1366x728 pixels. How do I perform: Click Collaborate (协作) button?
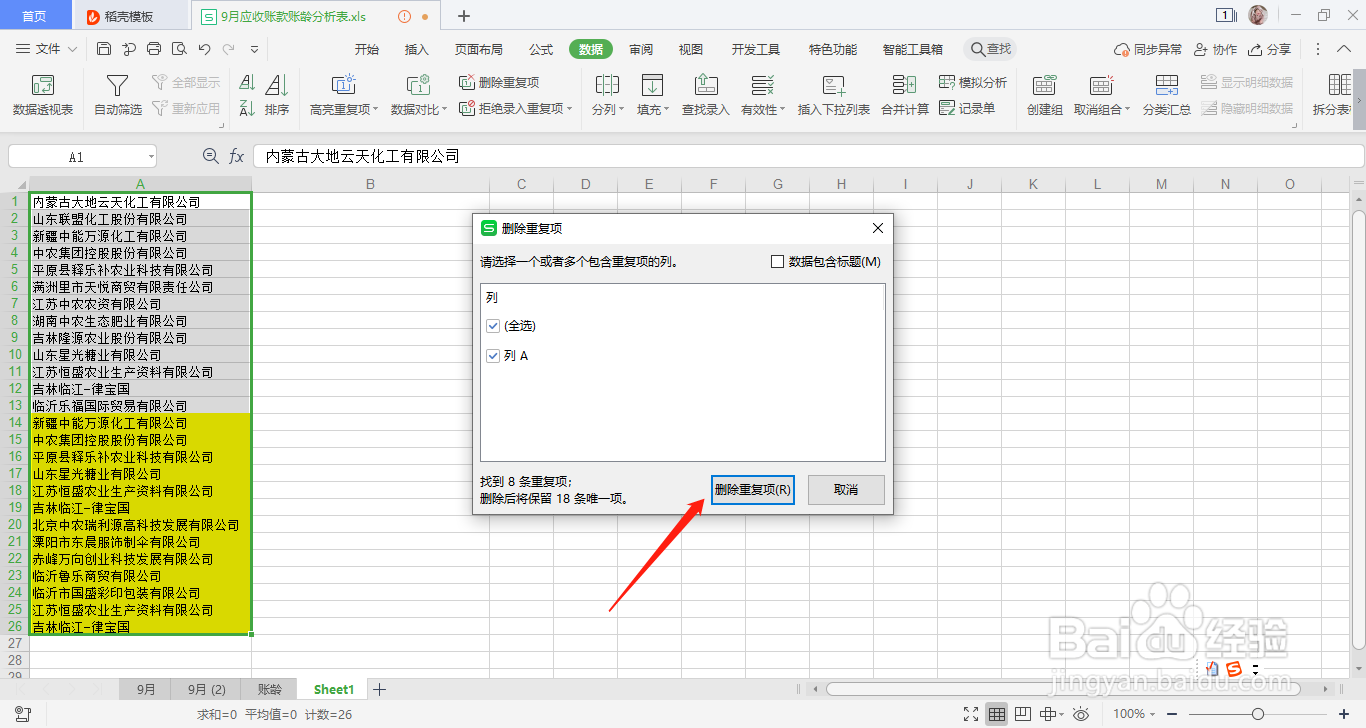tap(1214, 49)
